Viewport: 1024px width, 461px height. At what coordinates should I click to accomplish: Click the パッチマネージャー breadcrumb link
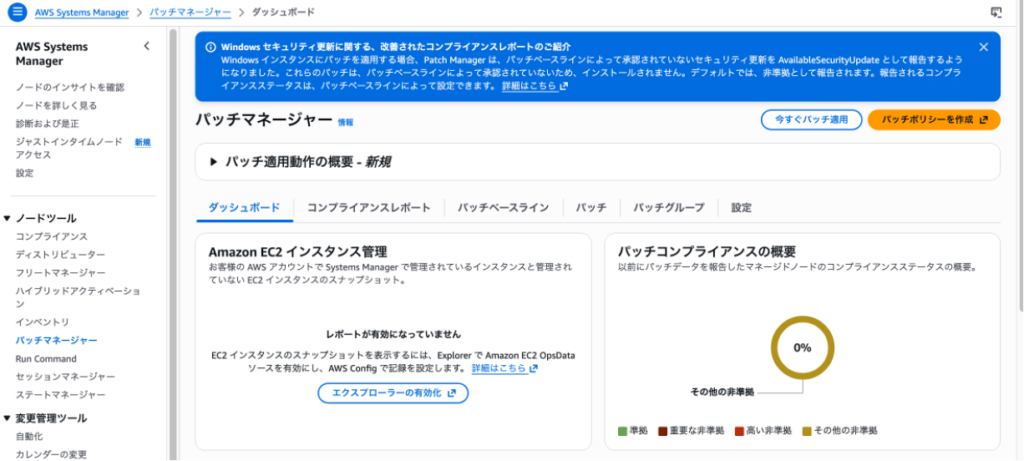tap(190, 12)
